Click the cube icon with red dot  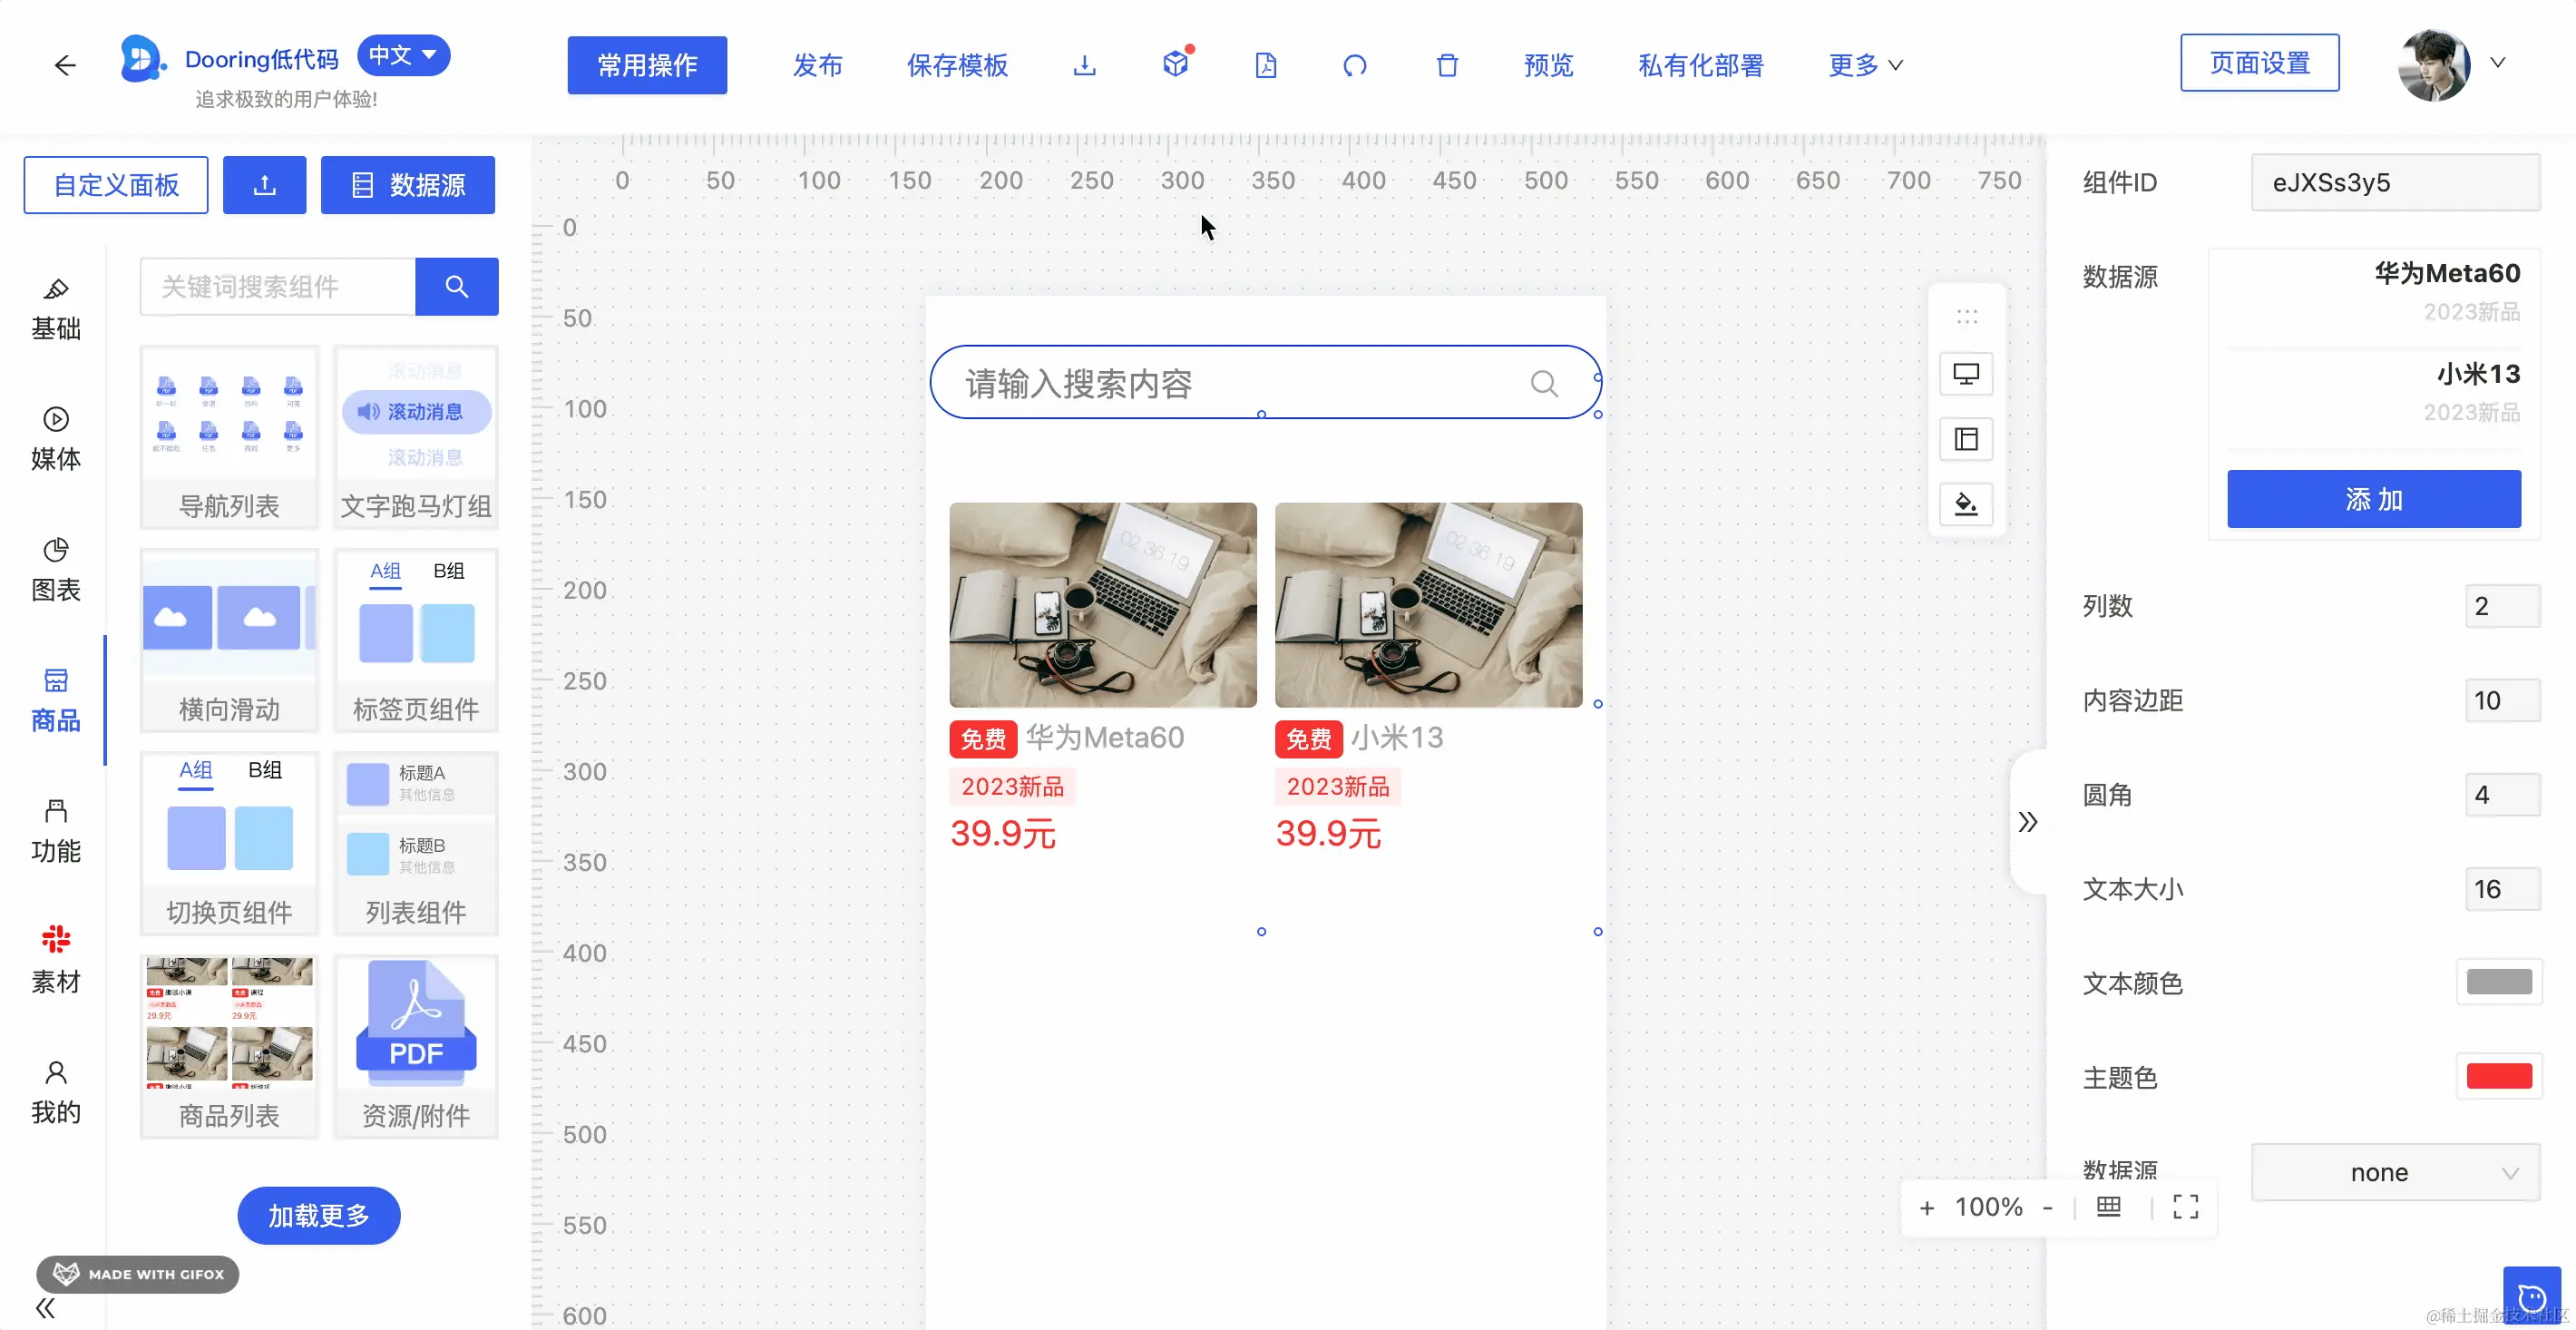point(1176,64)
